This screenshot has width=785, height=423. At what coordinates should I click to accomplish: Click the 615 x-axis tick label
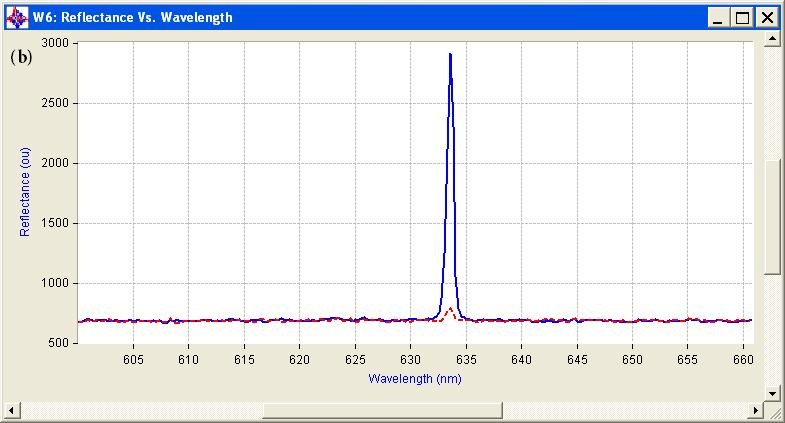(244, 359)
